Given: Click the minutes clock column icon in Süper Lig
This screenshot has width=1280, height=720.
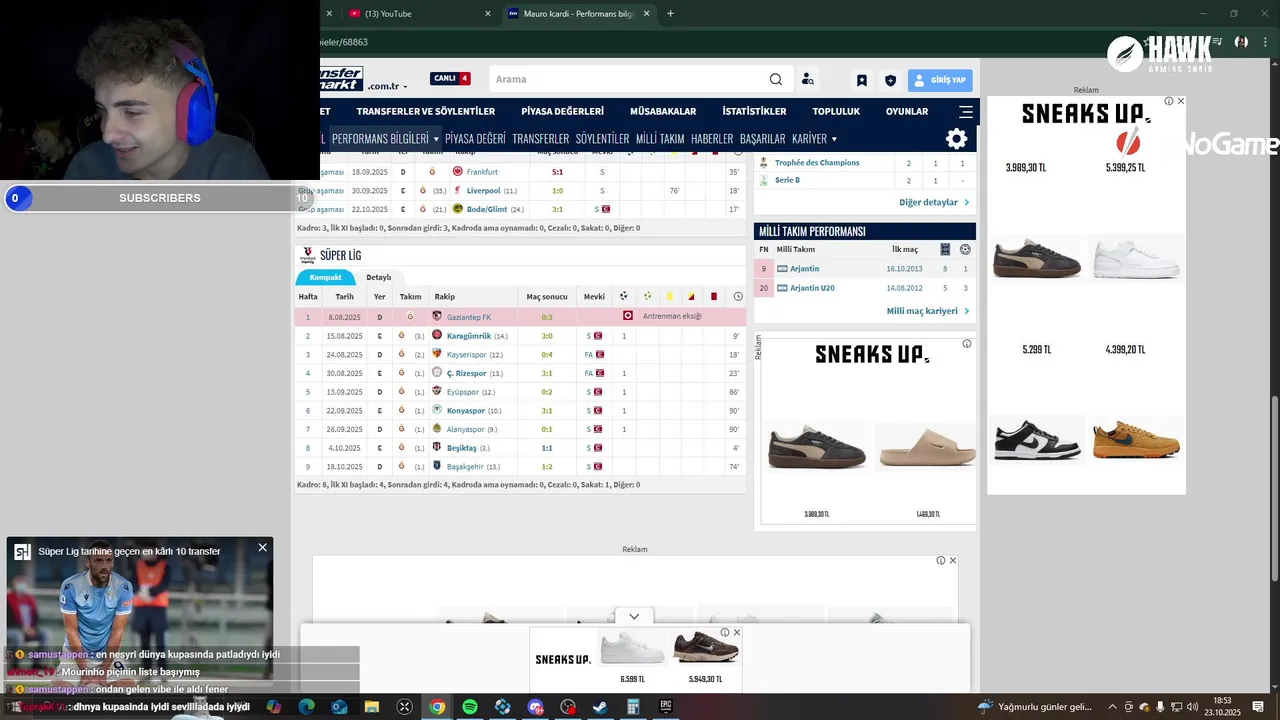Looking at the screenshot, I should point(738,296).
